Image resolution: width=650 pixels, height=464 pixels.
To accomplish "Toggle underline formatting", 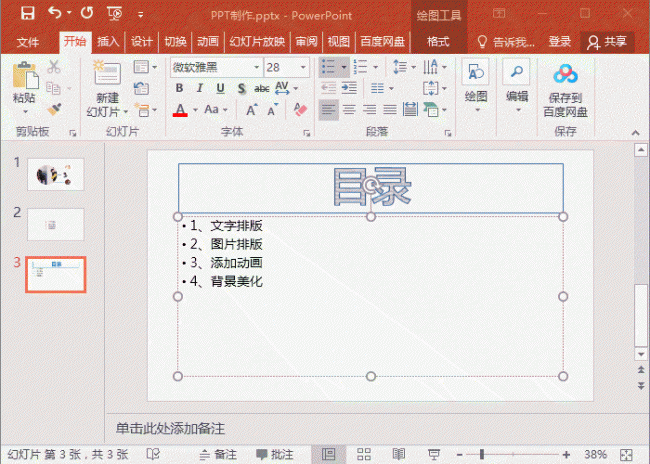I will (x=220, y=88).
